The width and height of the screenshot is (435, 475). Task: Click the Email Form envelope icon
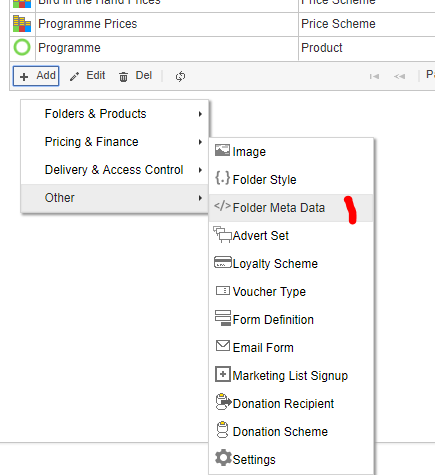tap(223, 346)
